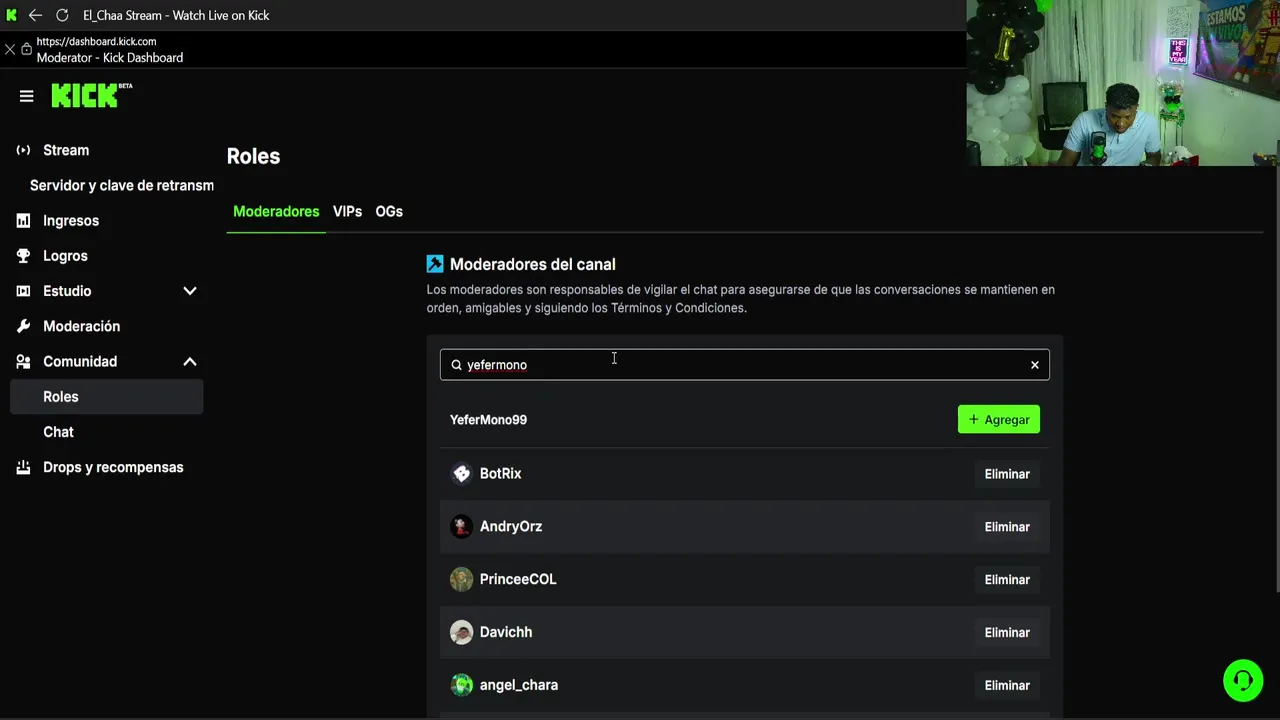Image resolution: width=1280 pixels, height=720 pixels.
Task: Click the YeferMono99 search result name
Action: click(x=488, y=420)
